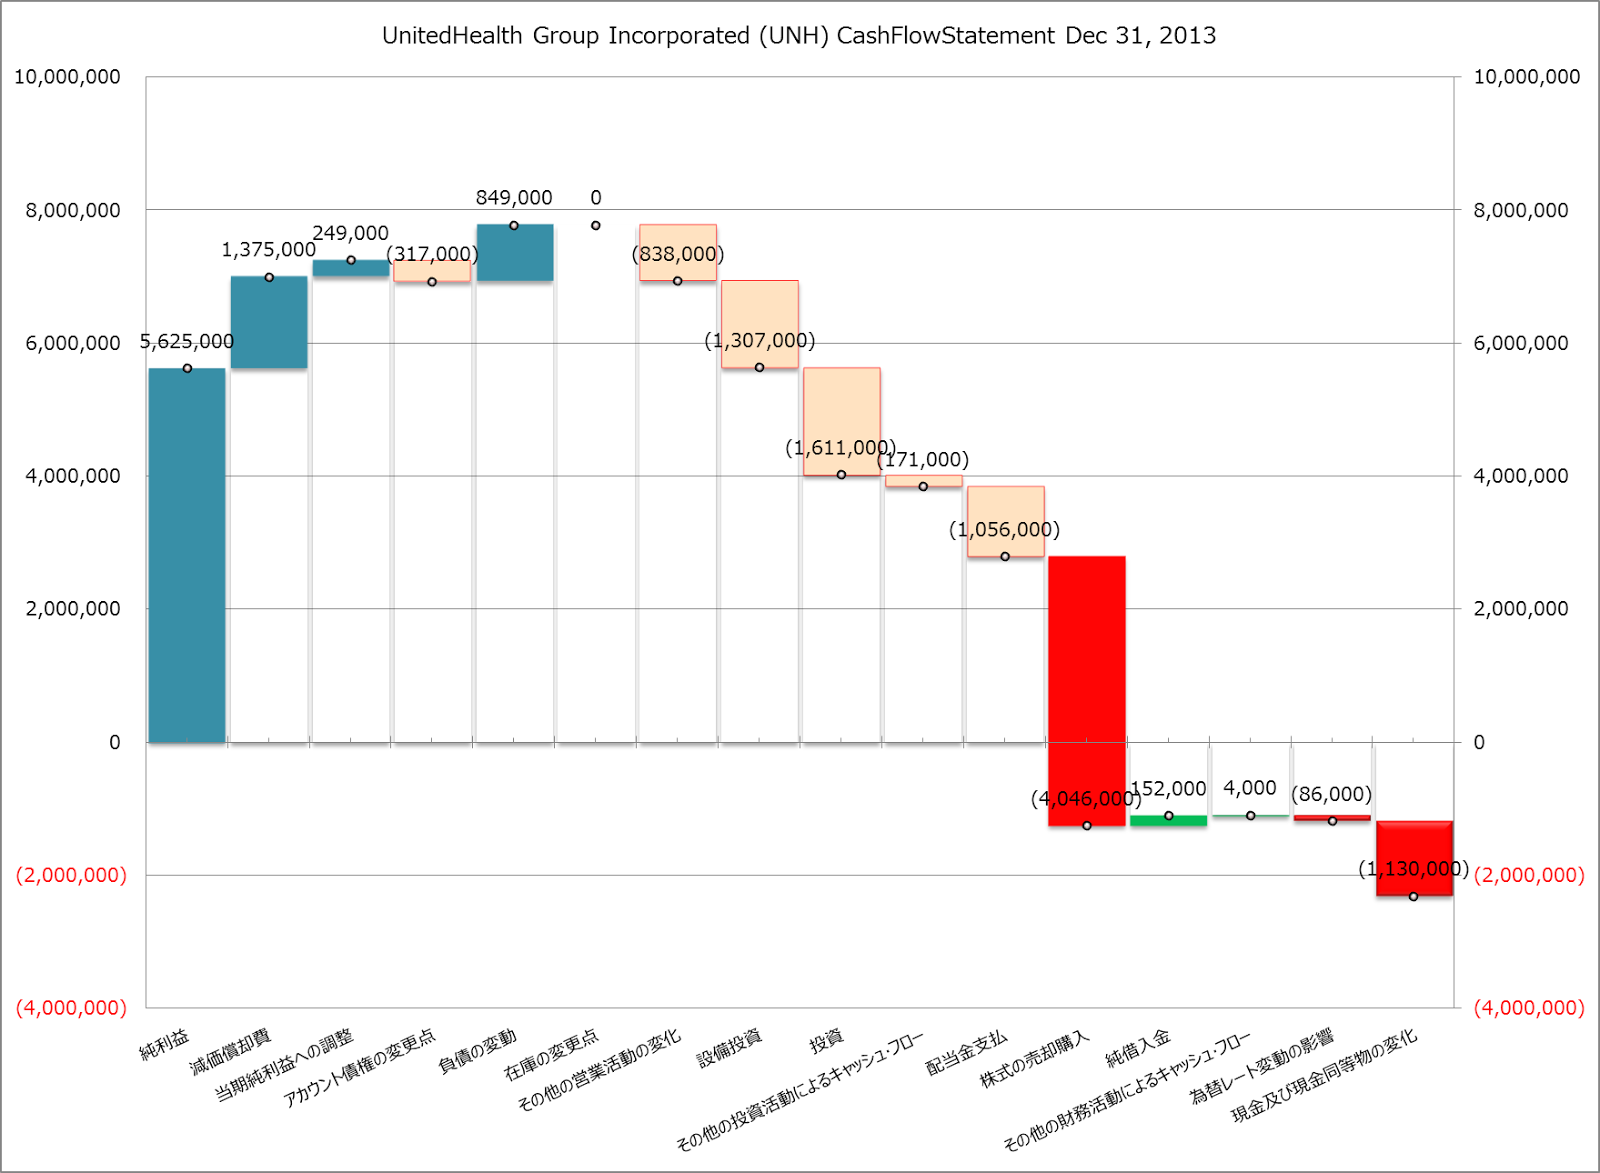Click the 1,375,000 data label
Image resolution: width=1600 pixels, height=1173 pixels.
pyautogui.click(x=269, y=250)
